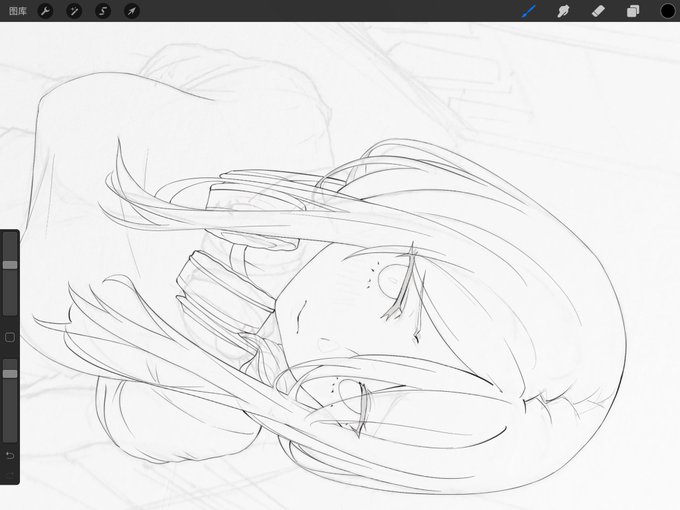Select the Smudge finger tool
This screenshot has height=510, width=680.
point(563,11)
